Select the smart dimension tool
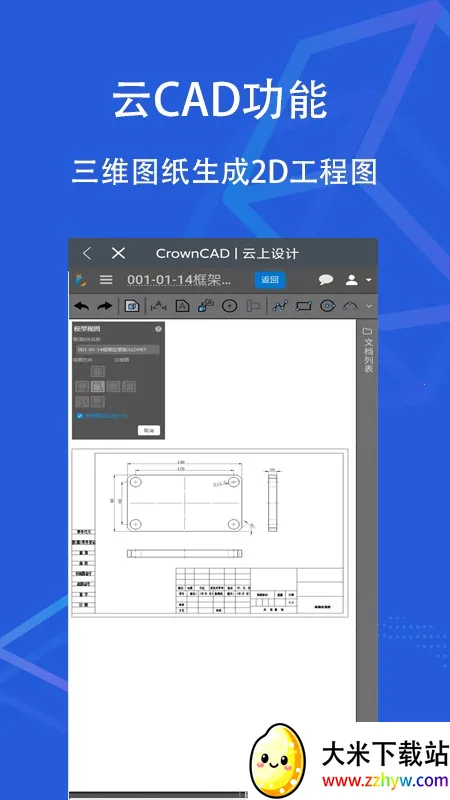450x800 pixels. (x=159, y=306)
